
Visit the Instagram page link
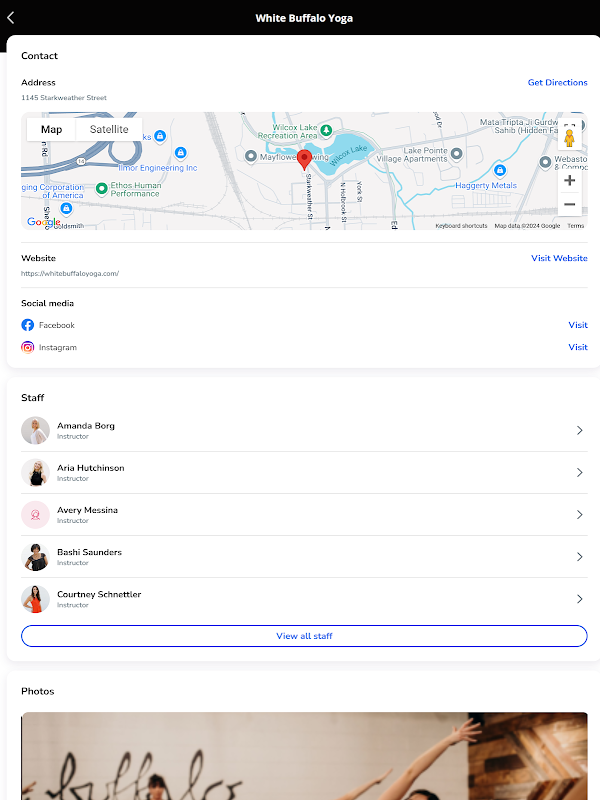click(x=578, y=347)
